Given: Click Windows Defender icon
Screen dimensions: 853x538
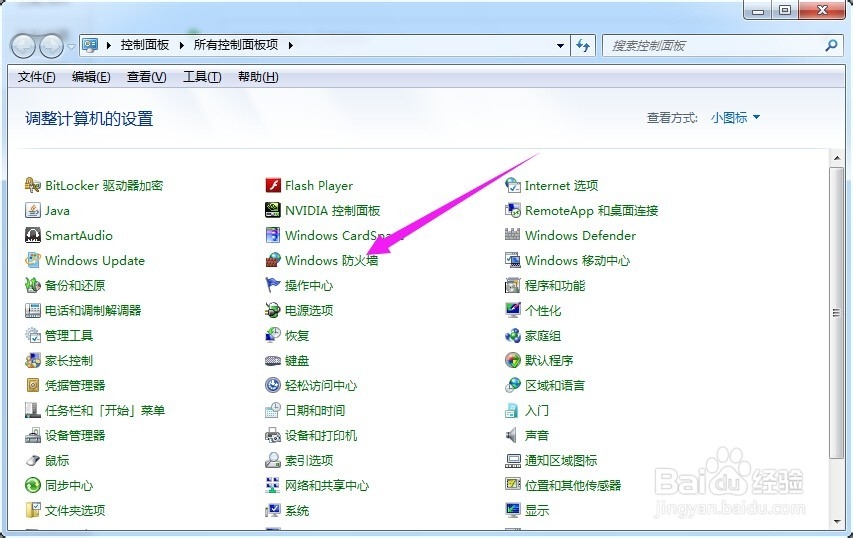Looking at the screenshot, I should pyautogui.click(x=512, y=236).
